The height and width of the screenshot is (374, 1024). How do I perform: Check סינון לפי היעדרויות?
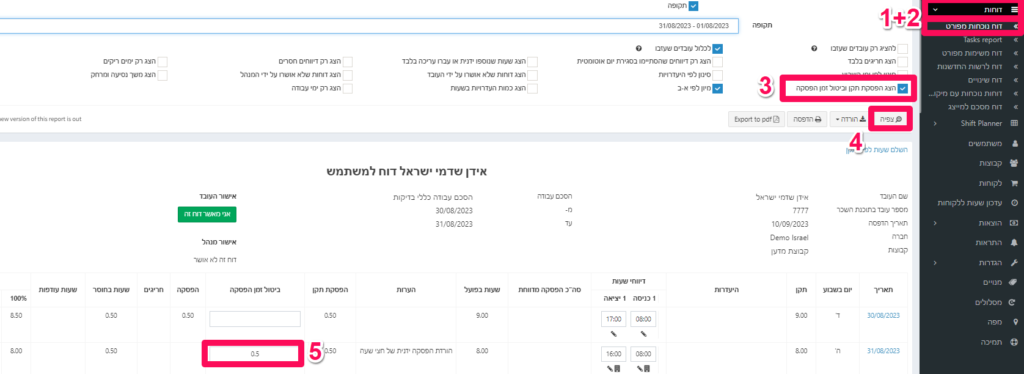[x=718, y=75]
